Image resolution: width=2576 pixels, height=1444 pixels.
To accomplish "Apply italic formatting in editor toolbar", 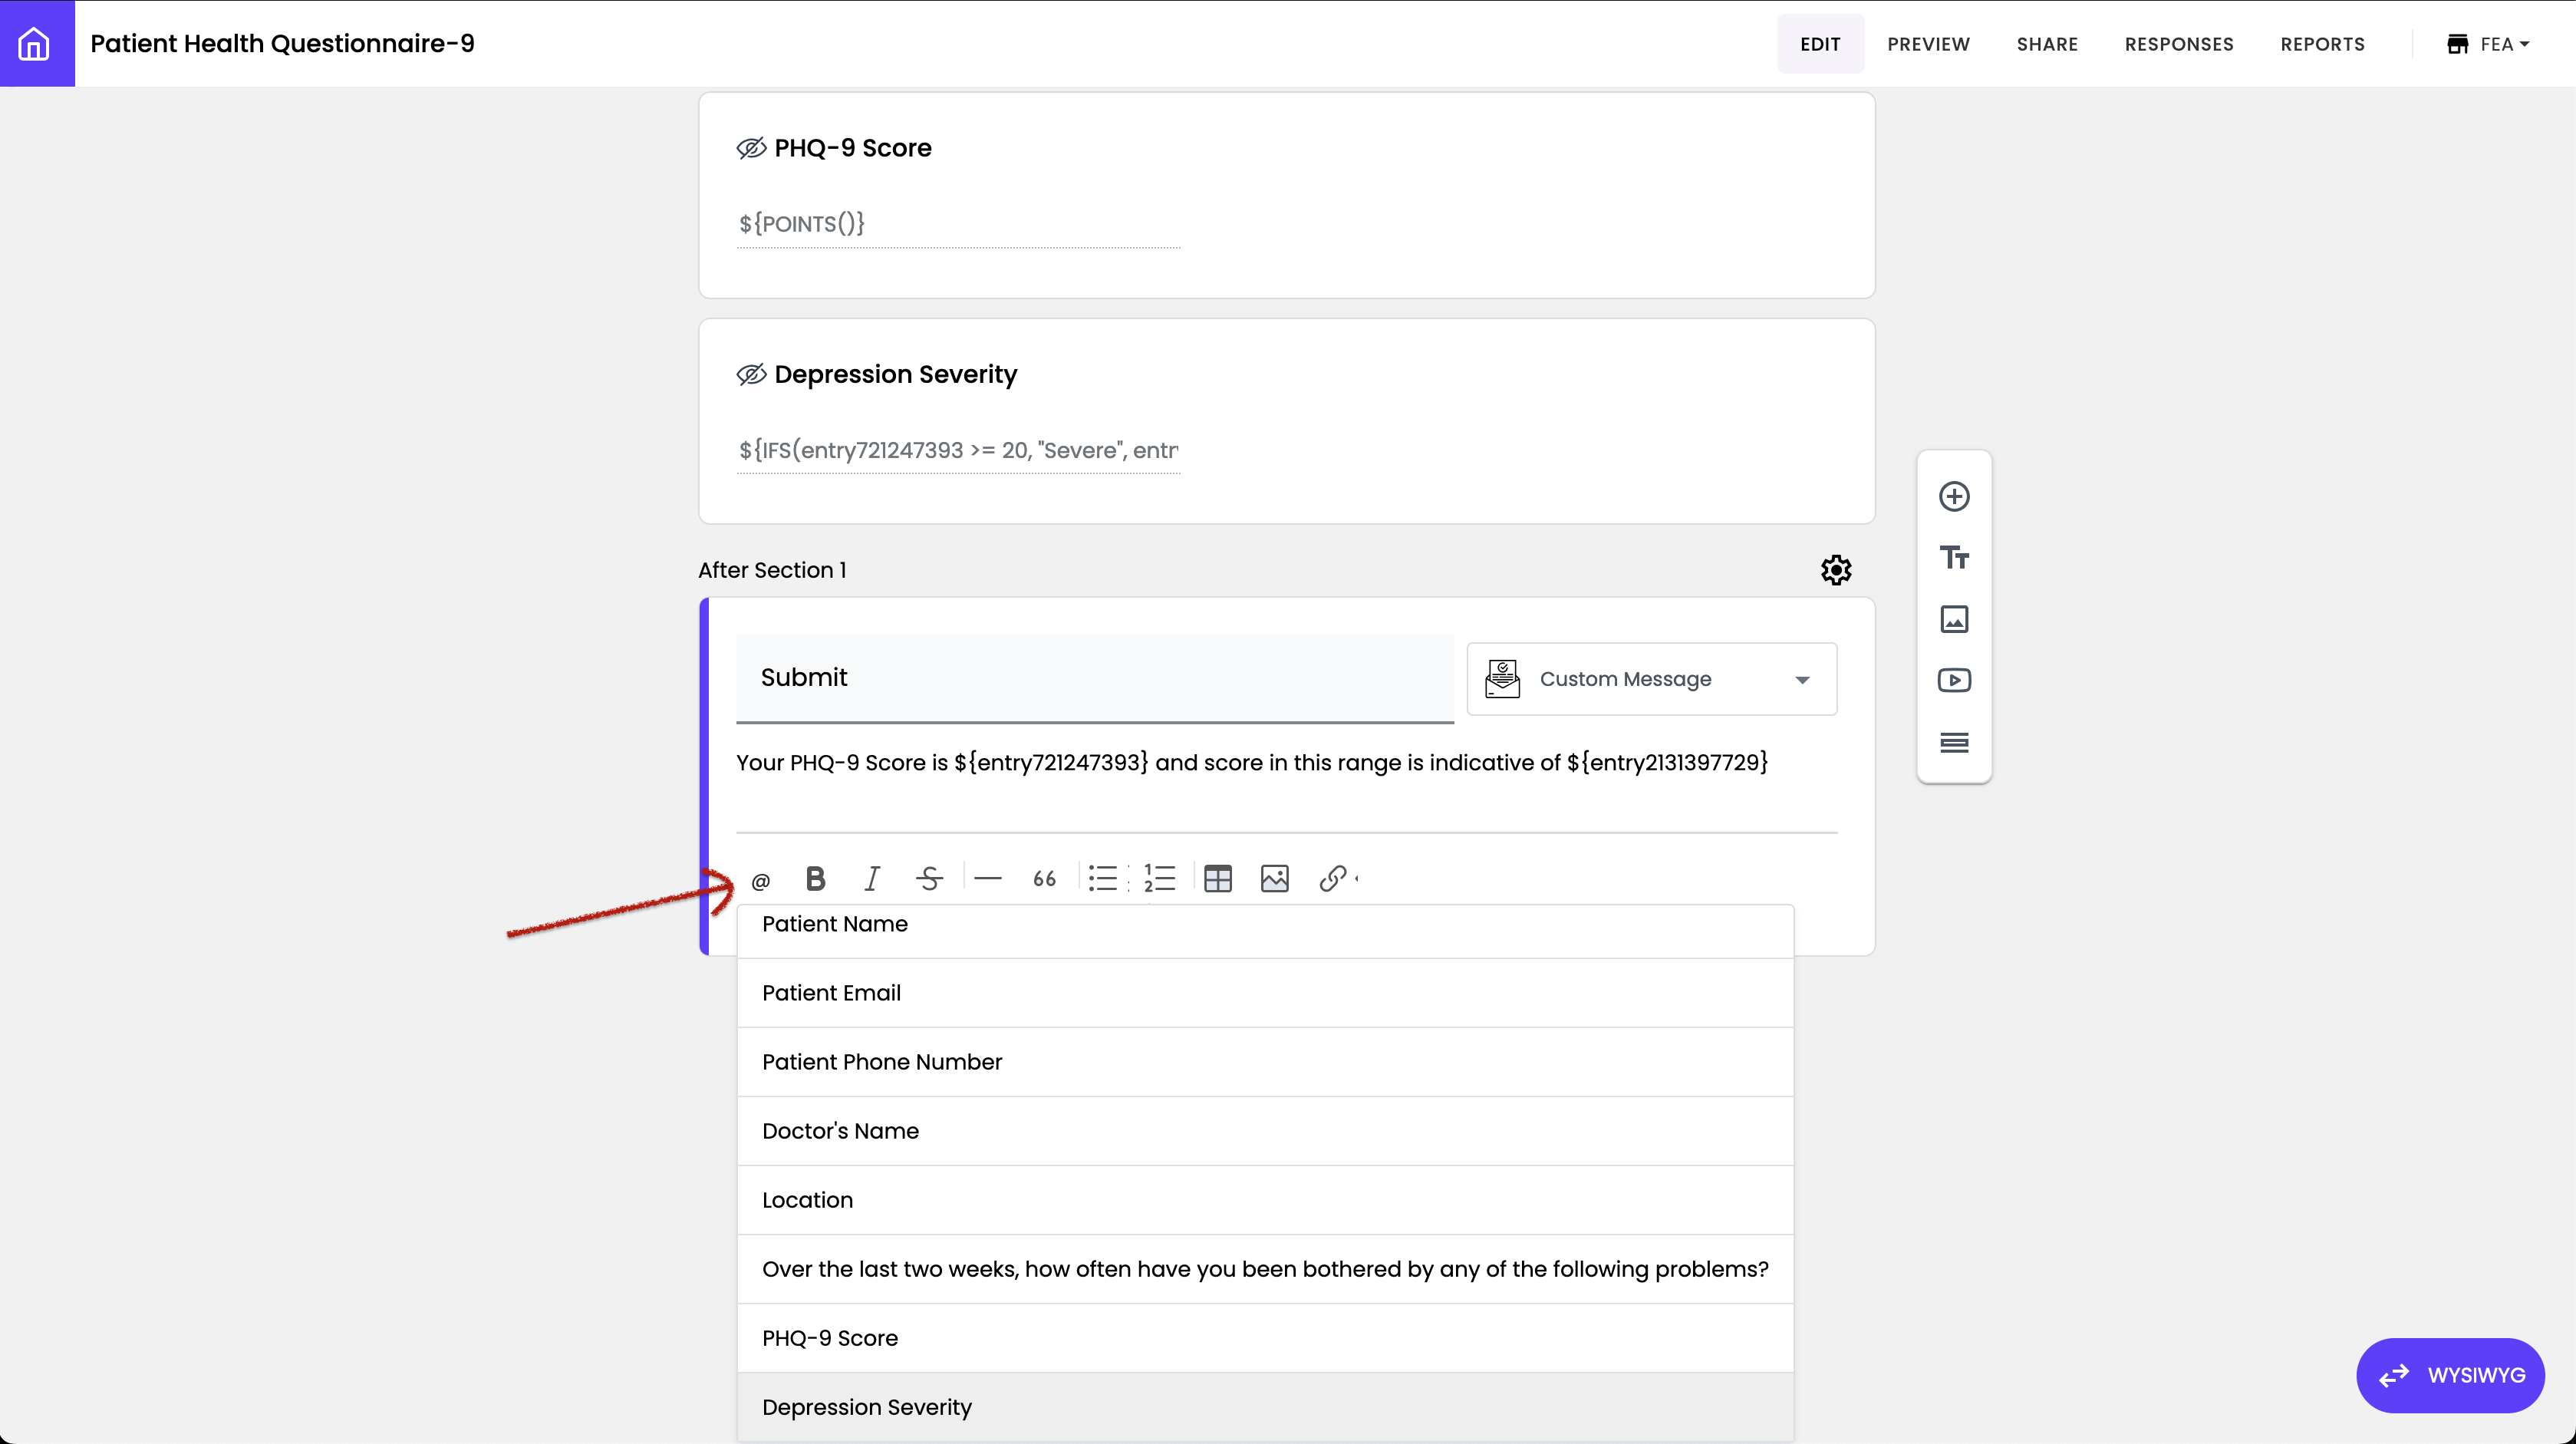I will tap(871, 878).
